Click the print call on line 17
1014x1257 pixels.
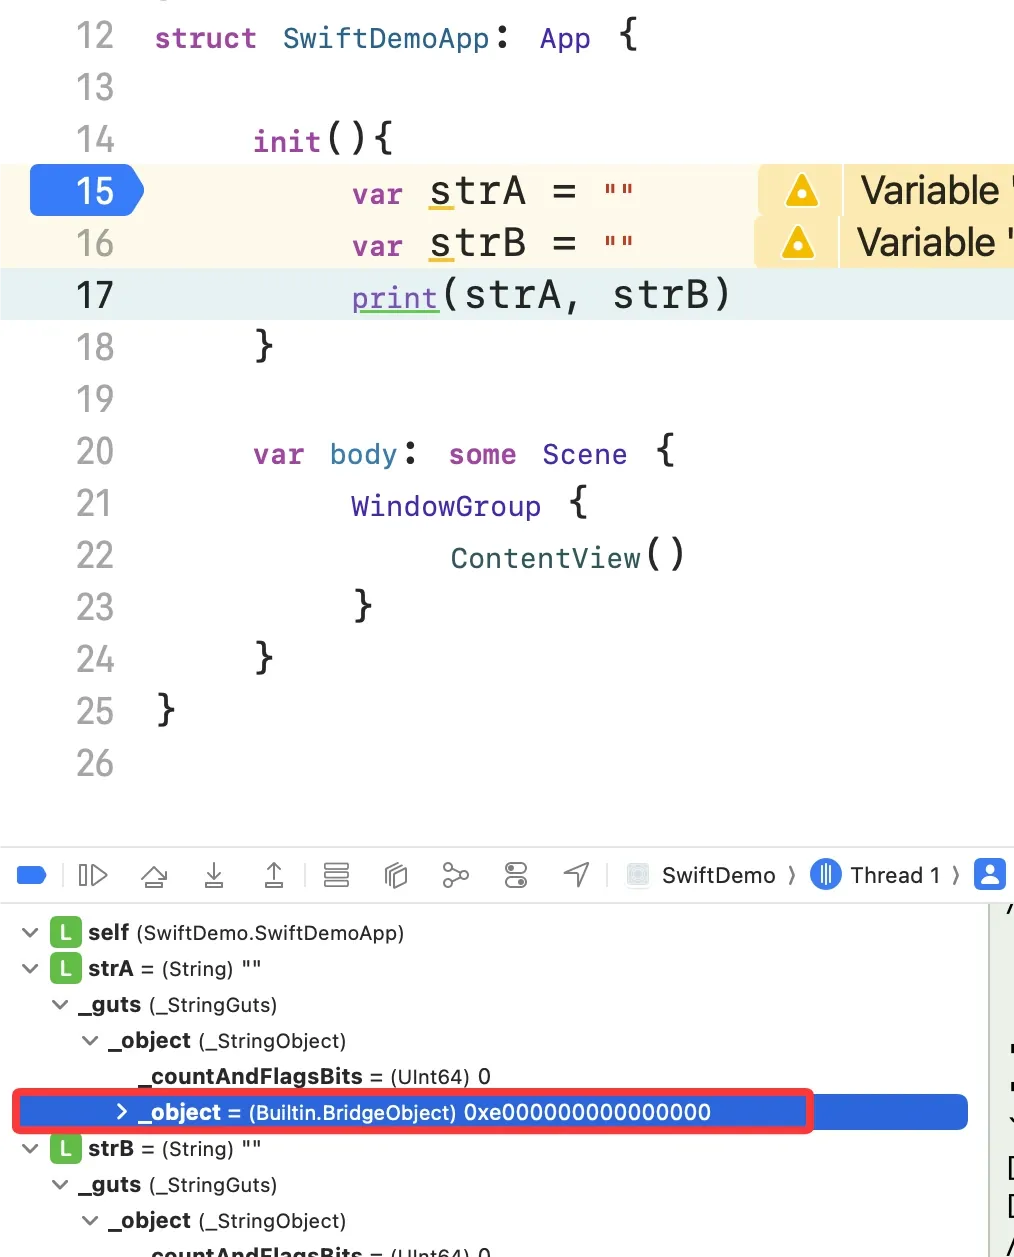tap(395, 297)
